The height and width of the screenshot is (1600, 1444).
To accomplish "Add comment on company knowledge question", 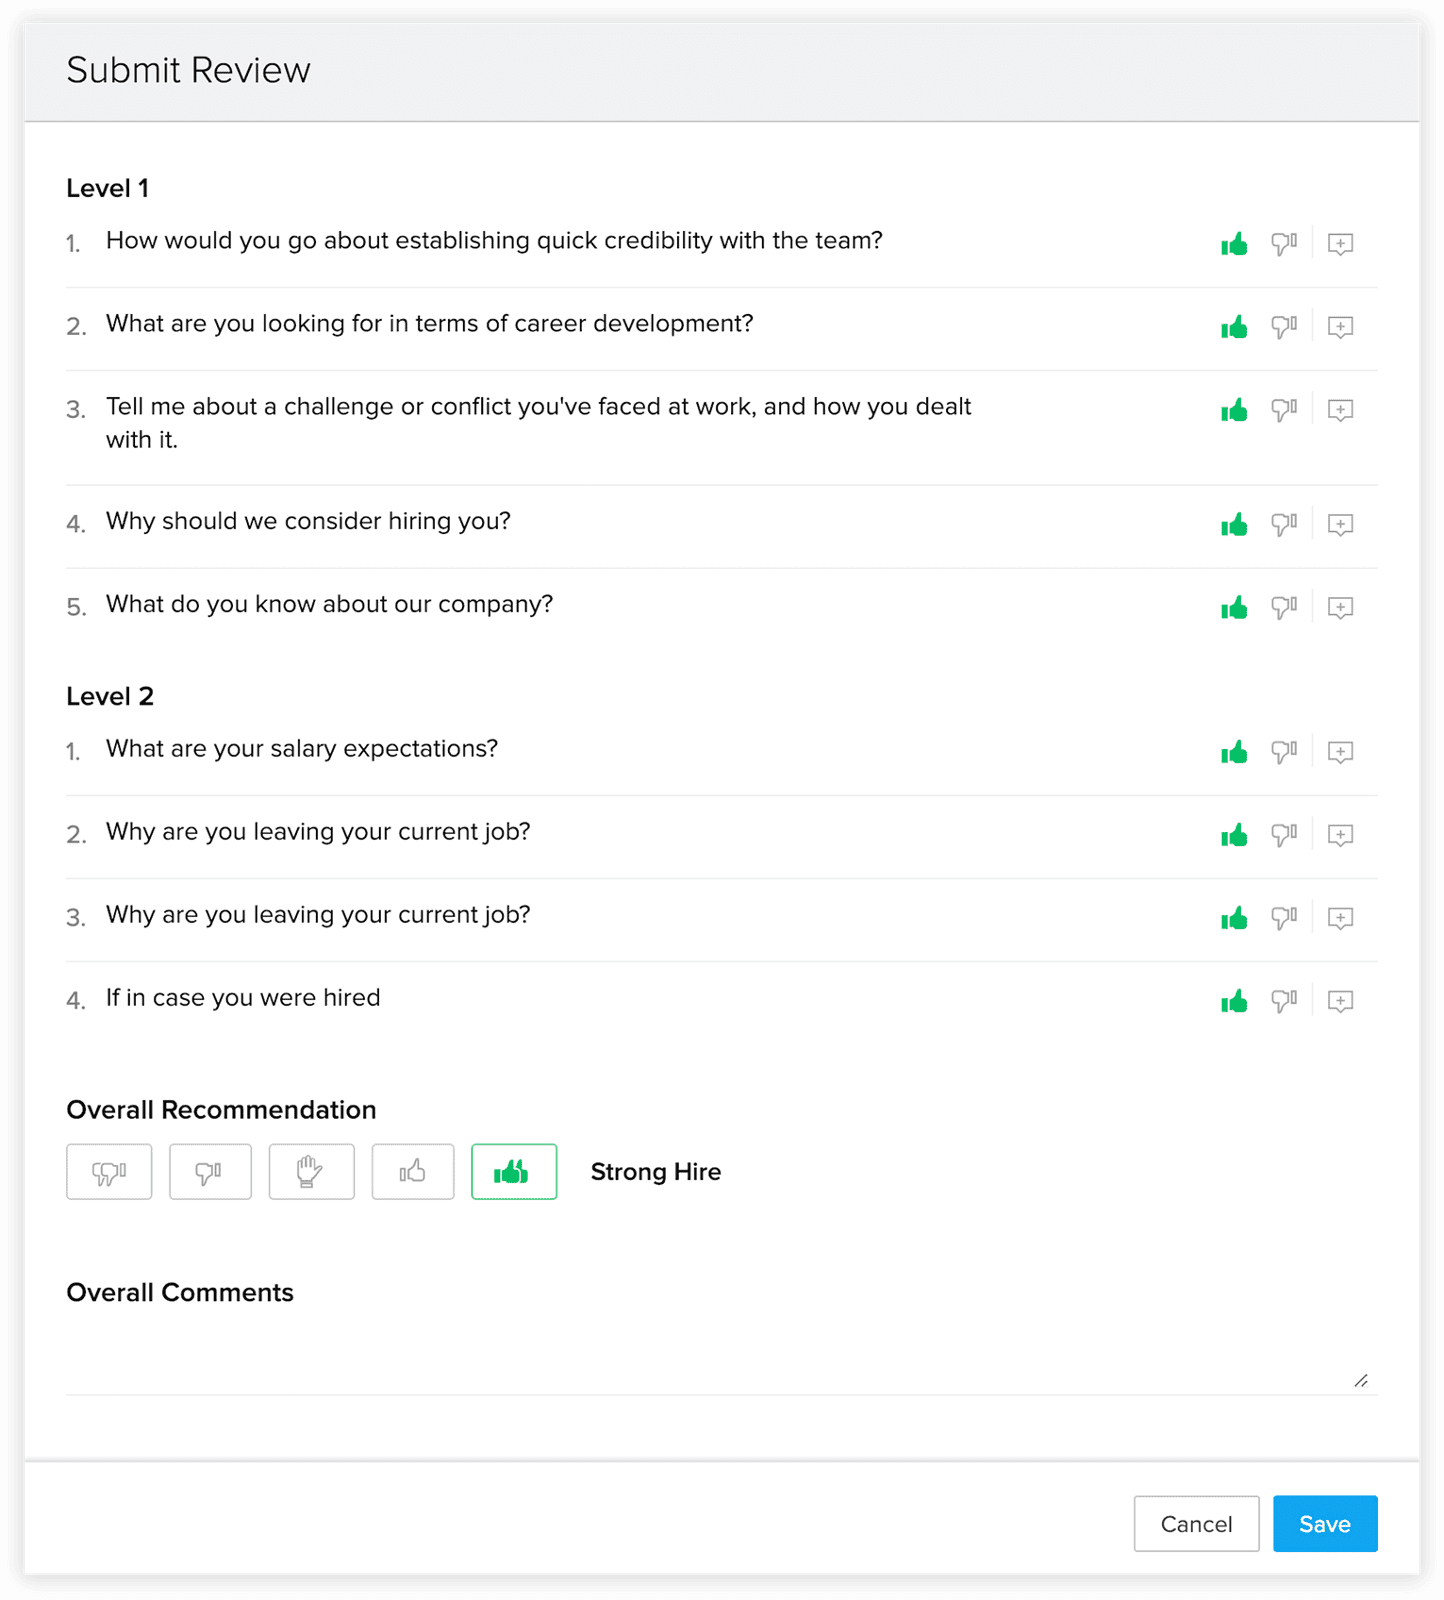I will tap(1340, 608).
